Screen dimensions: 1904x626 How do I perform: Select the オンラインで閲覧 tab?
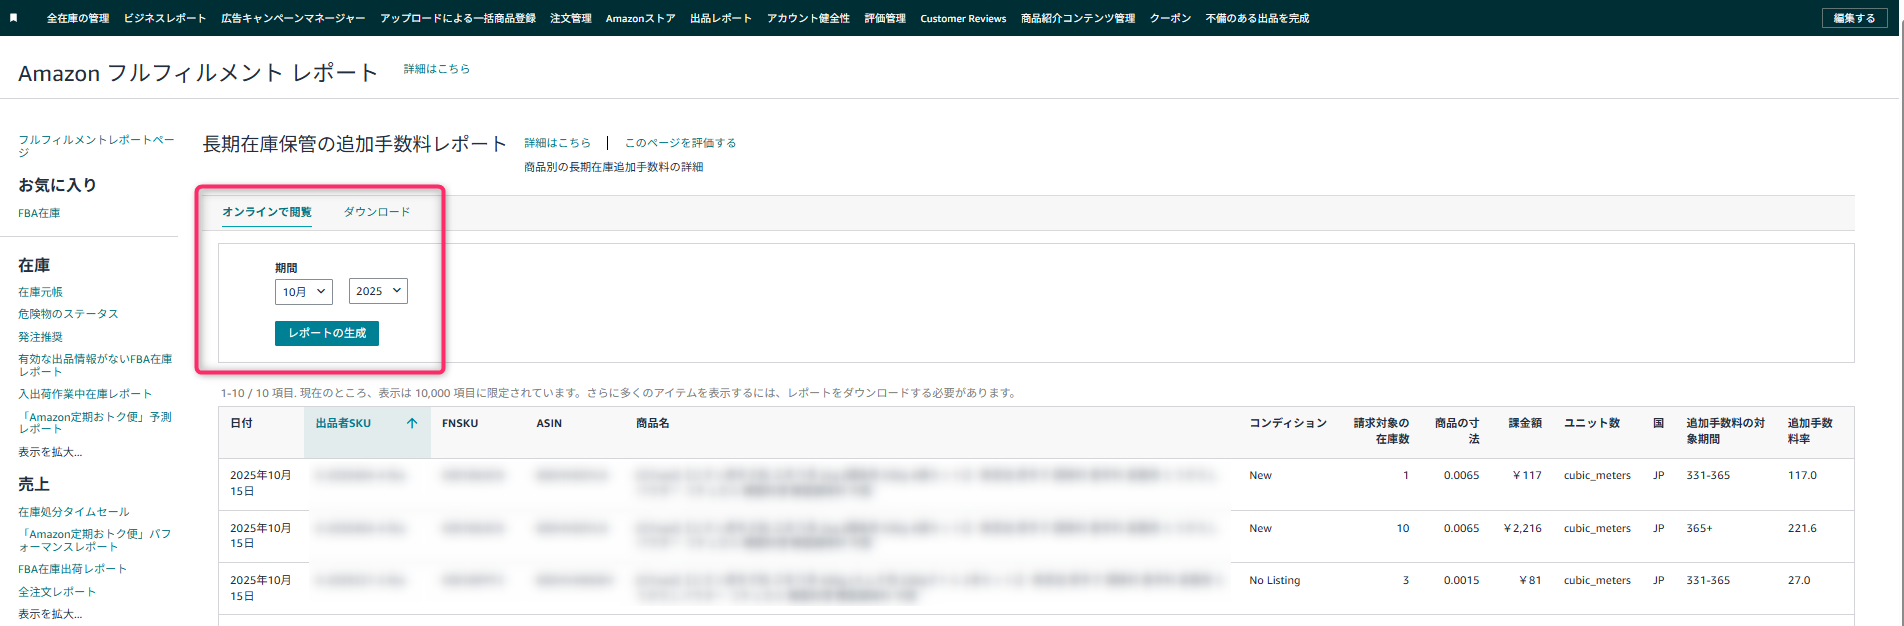267,212
